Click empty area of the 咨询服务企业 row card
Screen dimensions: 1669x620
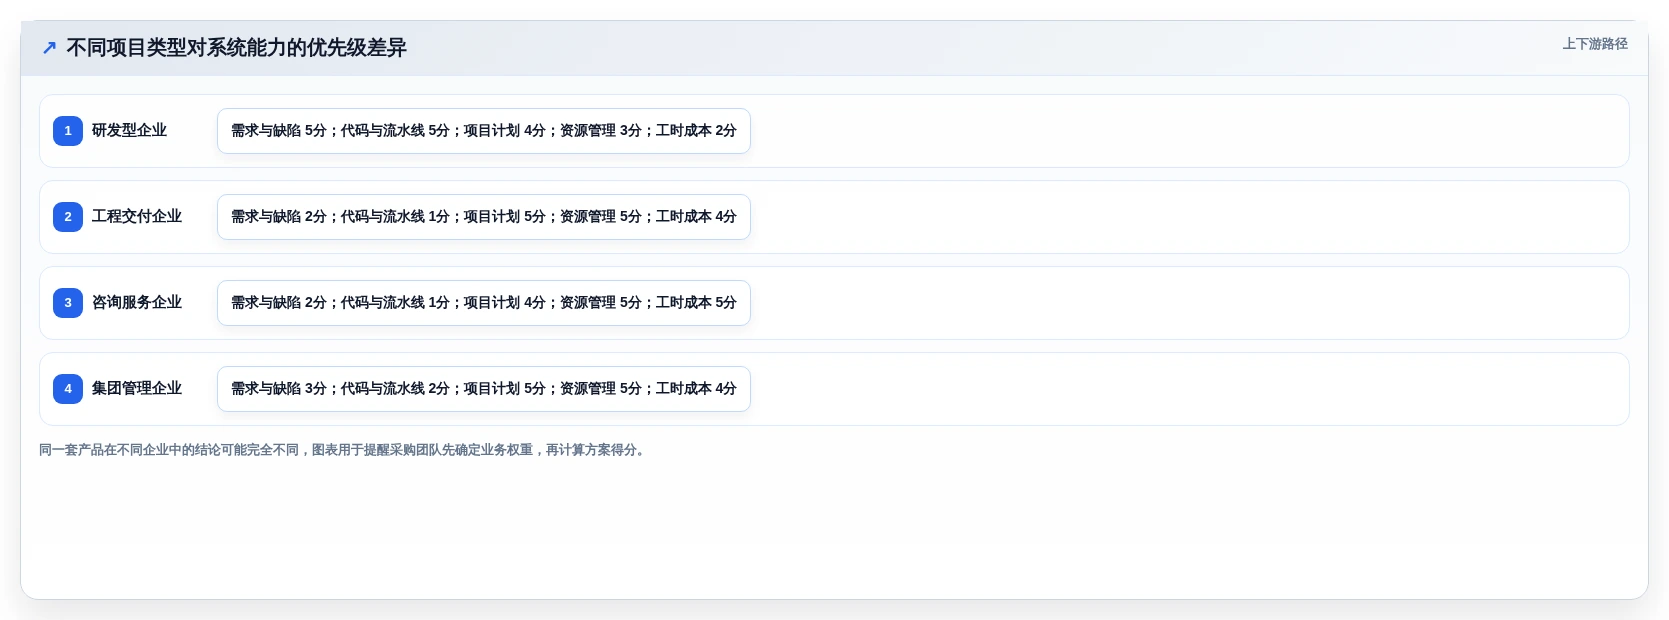[x=1190, y=303]
